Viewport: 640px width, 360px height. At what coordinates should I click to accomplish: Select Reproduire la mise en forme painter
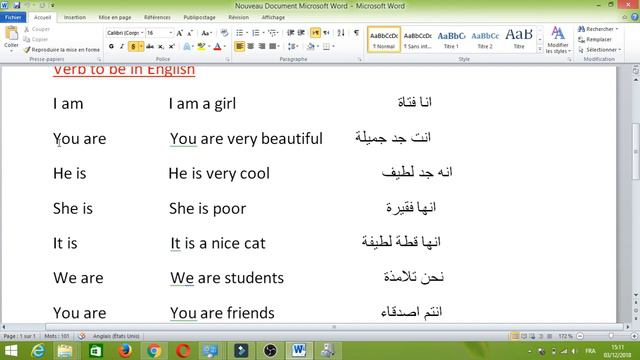click(62, 49)
